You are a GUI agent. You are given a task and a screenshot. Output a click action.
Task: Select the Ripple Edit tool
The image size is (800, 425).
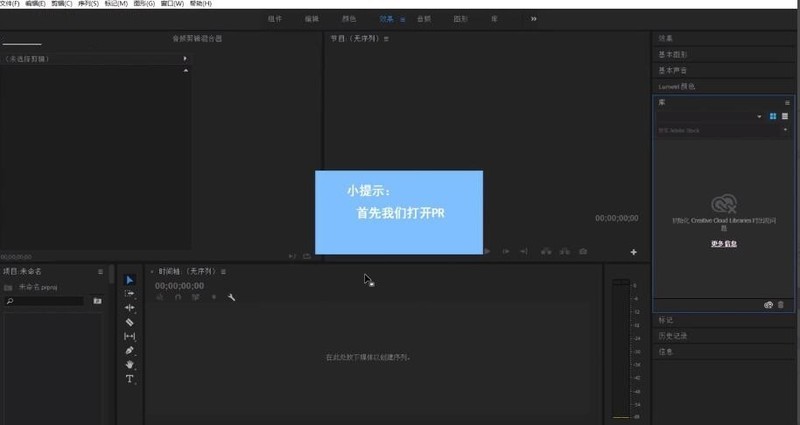click(x=129, y=308)
